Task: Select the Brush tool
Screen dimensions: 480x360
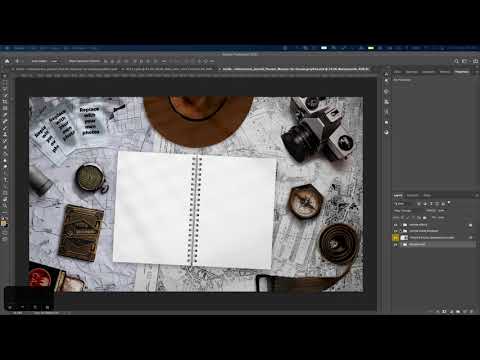Action: 5,128
